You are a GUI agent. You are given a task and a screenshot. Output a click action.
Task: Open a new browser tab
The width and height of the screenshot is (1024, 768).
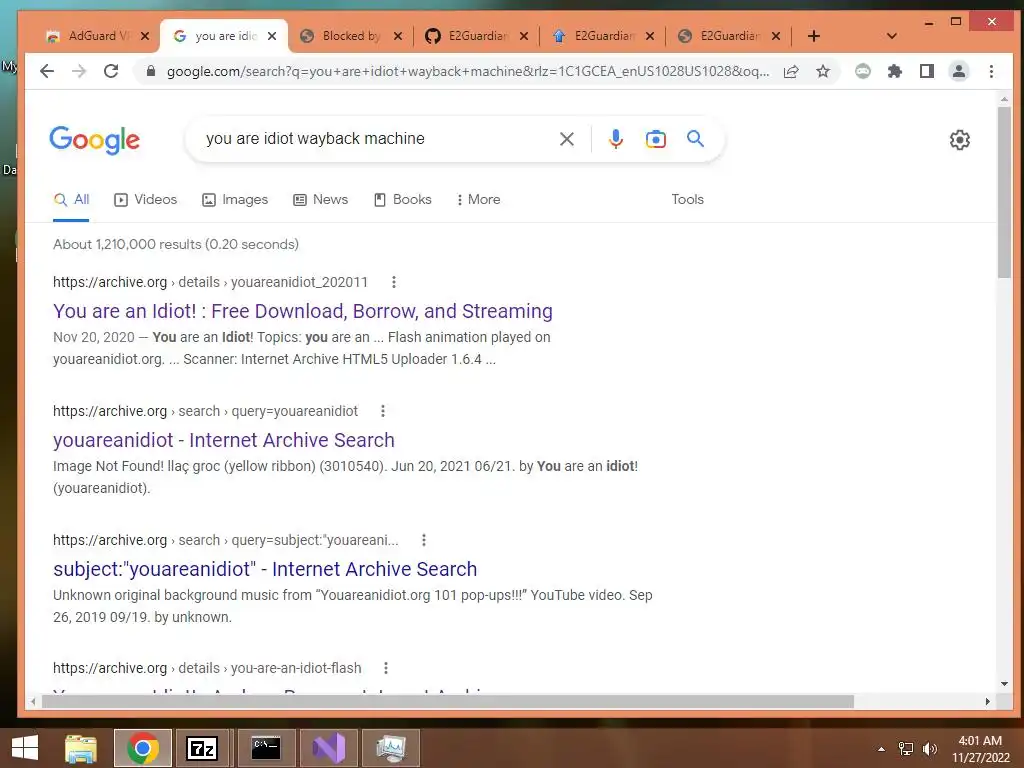coord(814,36)
